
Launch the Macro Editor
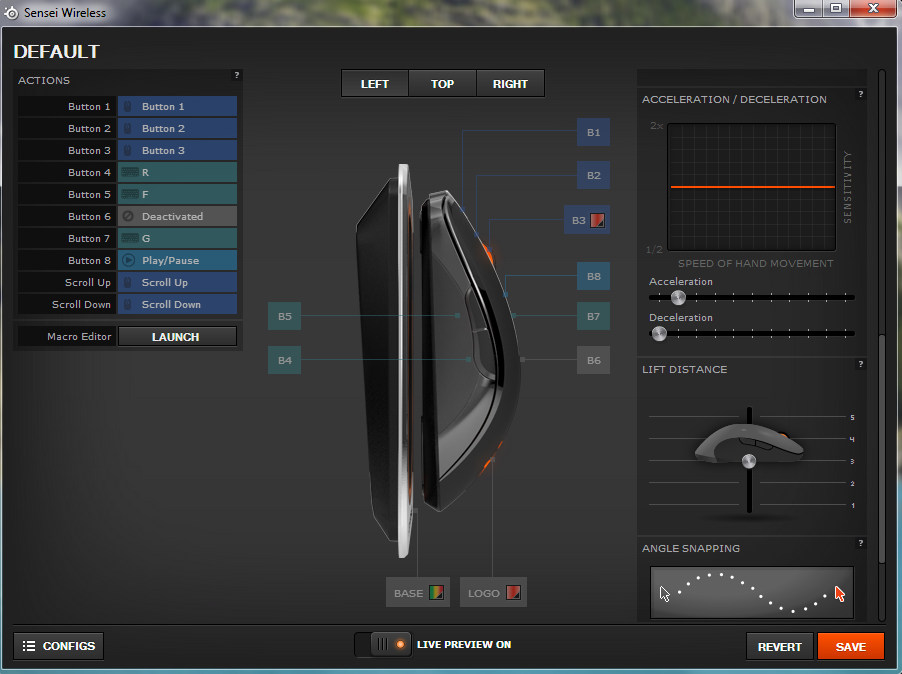[x=177, y=337]
